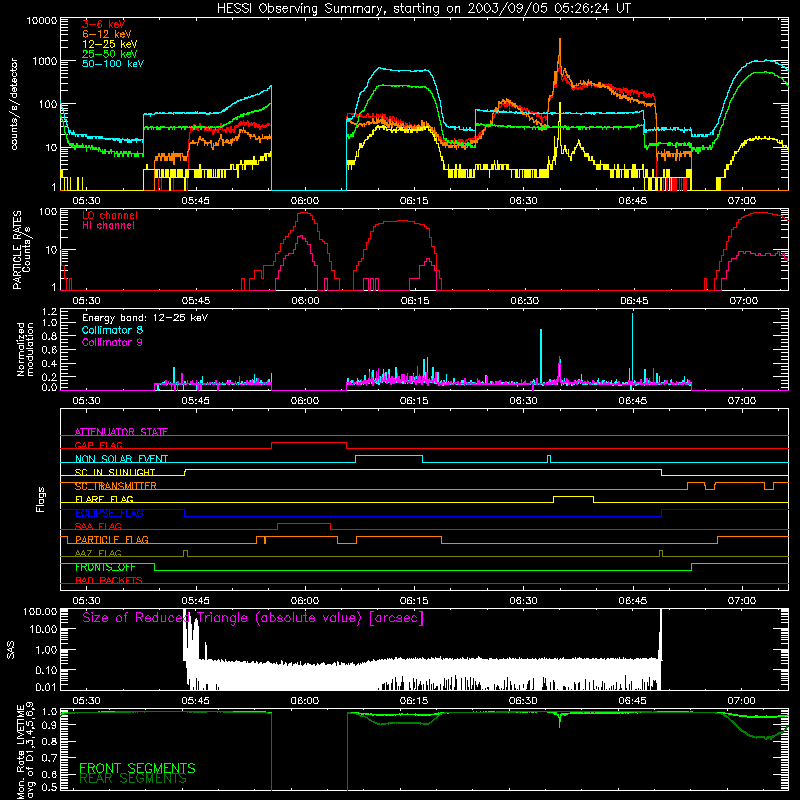Screen dimensions: 800x800
Task: Click the HESSI Observing Summary title
Action: point(423,9)
